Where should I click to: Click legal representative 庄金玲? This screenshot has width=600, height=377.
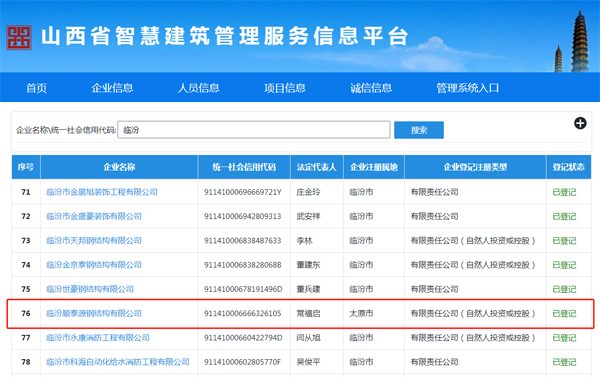(x=308, y=192)
